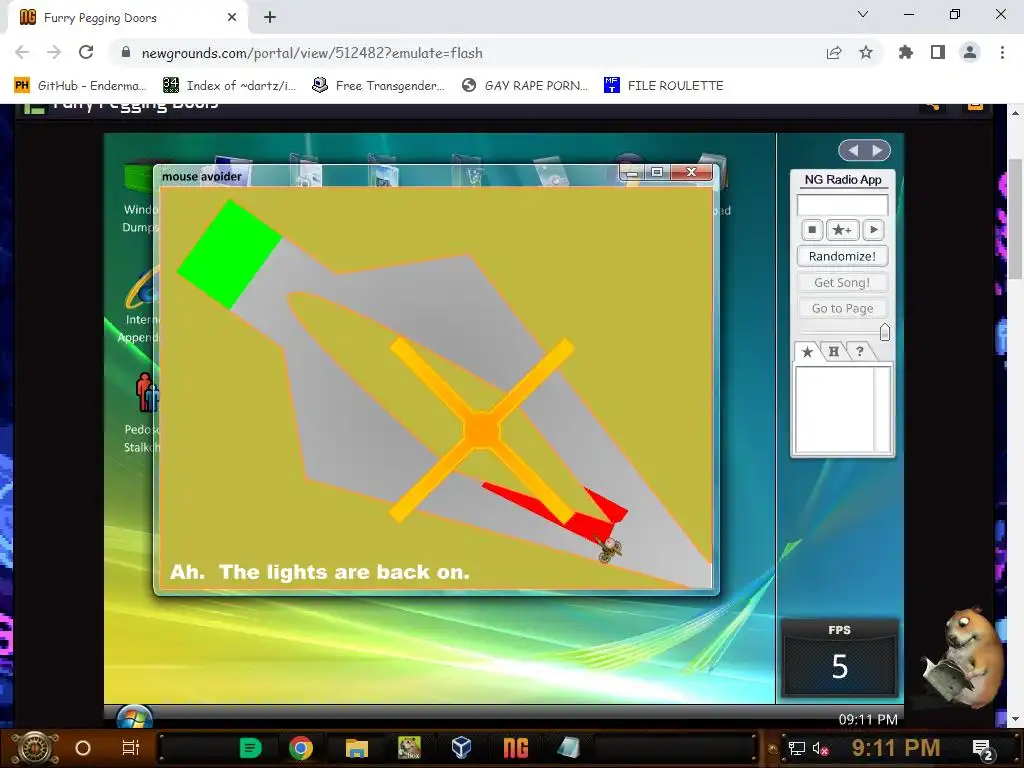The height and width of the screenshot is (768, 1024).
Task: Open the notification center with 2 alerts
Action: [x=982, y=749]
